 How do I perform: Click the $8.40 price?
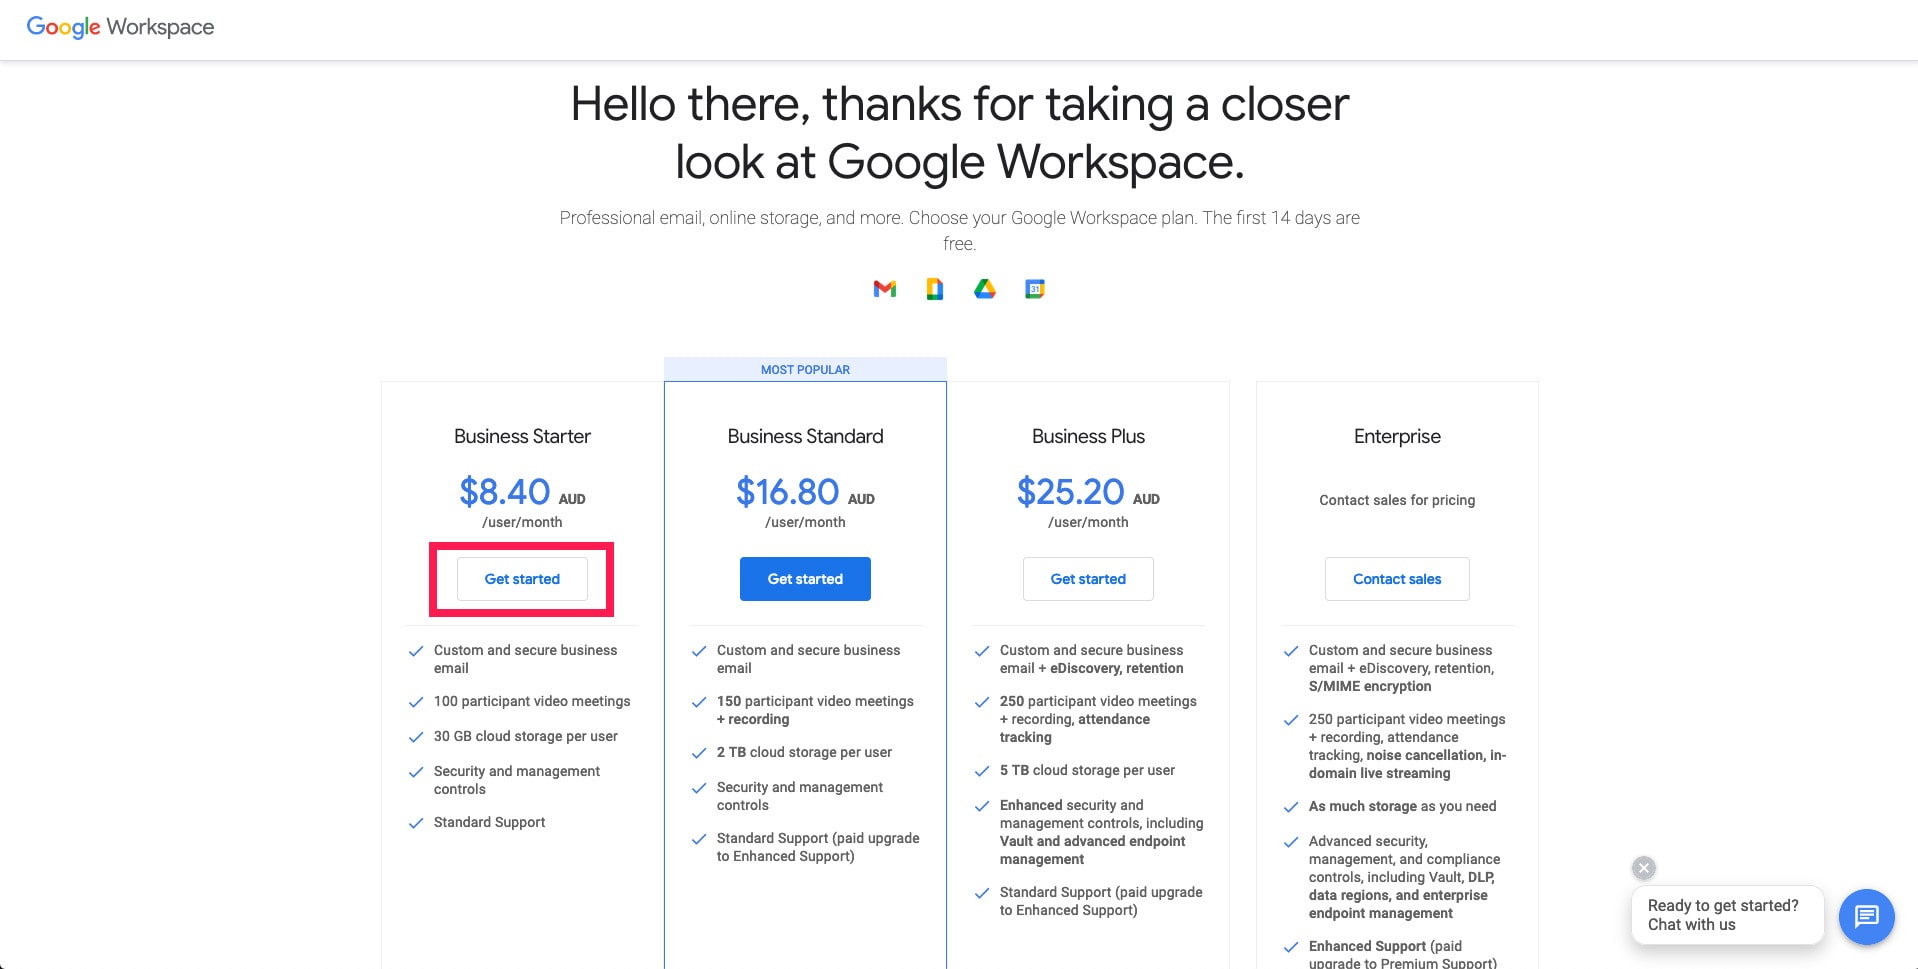point(505,492)
